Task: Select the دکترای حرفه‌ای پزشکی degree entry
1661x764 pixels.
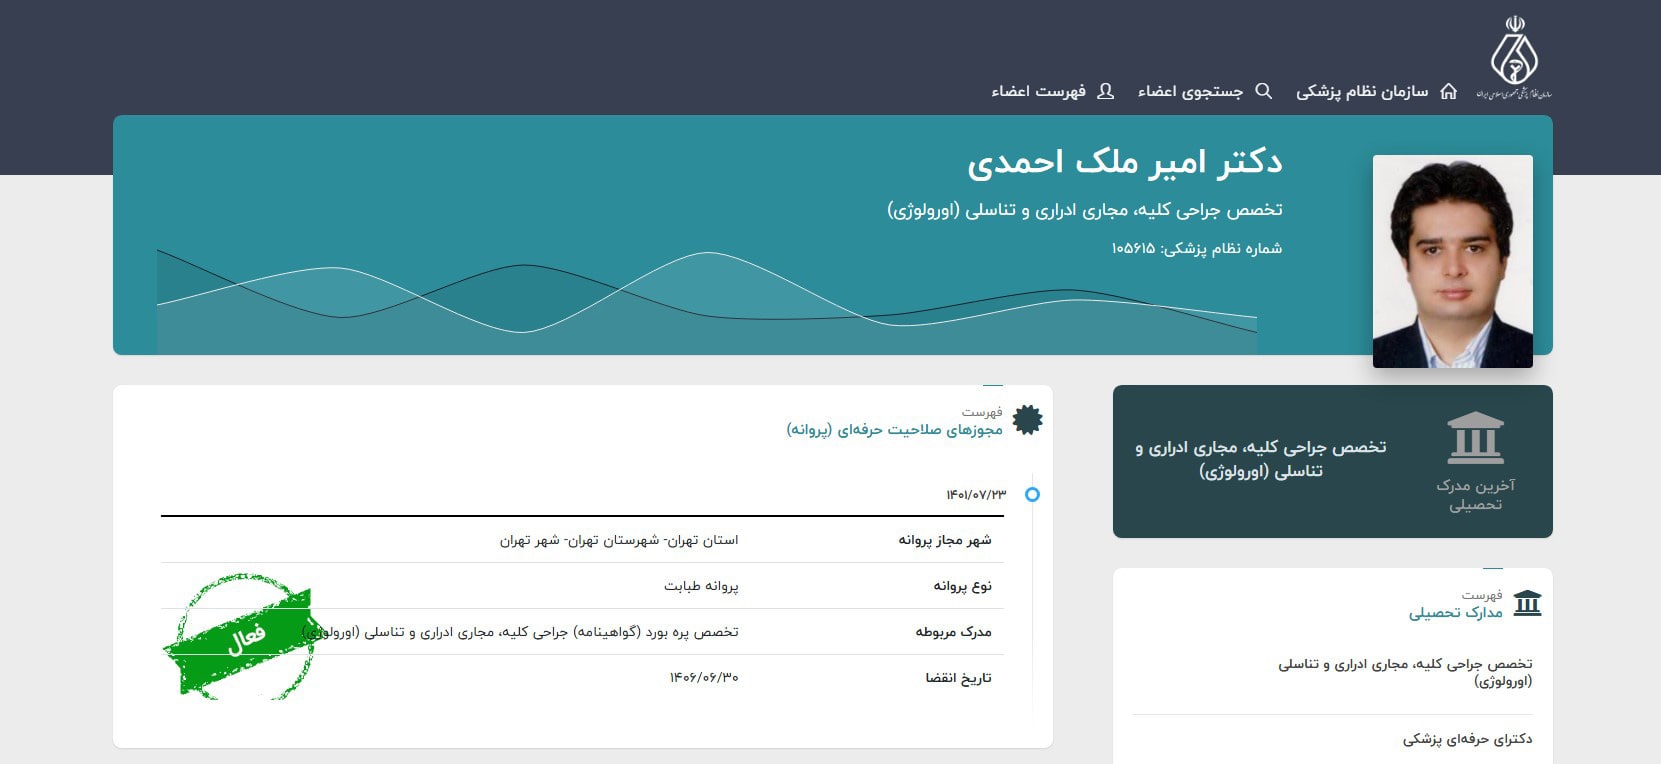Action: pyautogui.click(x=1466, y=739)
